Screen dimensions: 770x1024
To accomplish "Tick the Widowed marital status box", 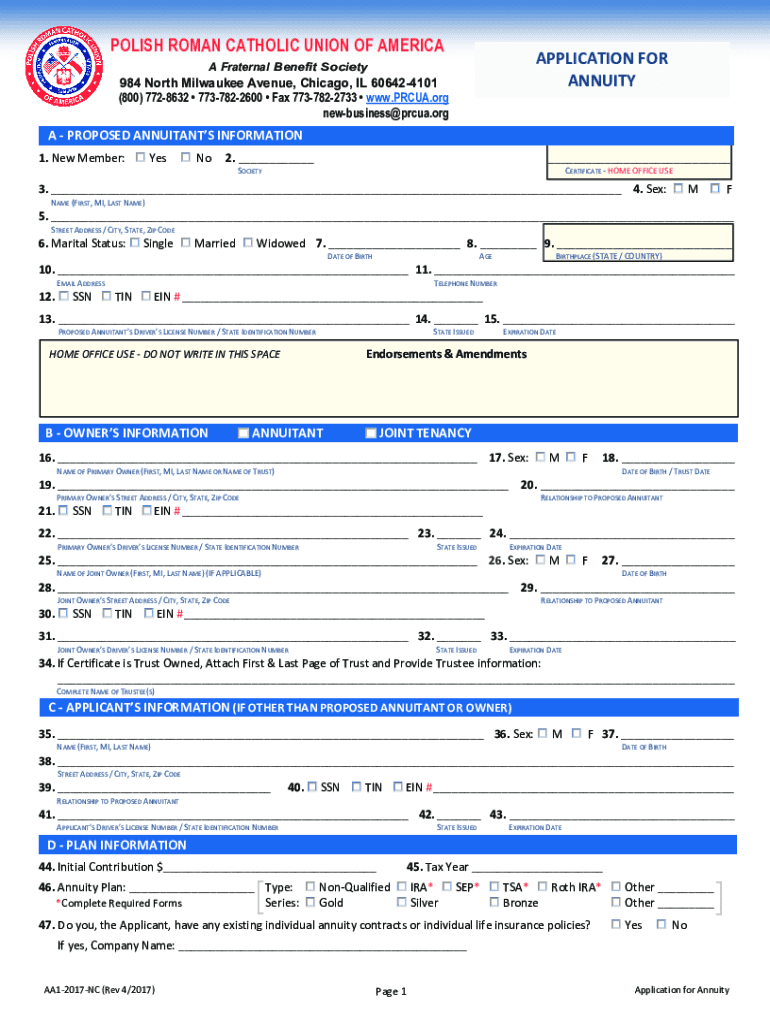I will [247, 243].
